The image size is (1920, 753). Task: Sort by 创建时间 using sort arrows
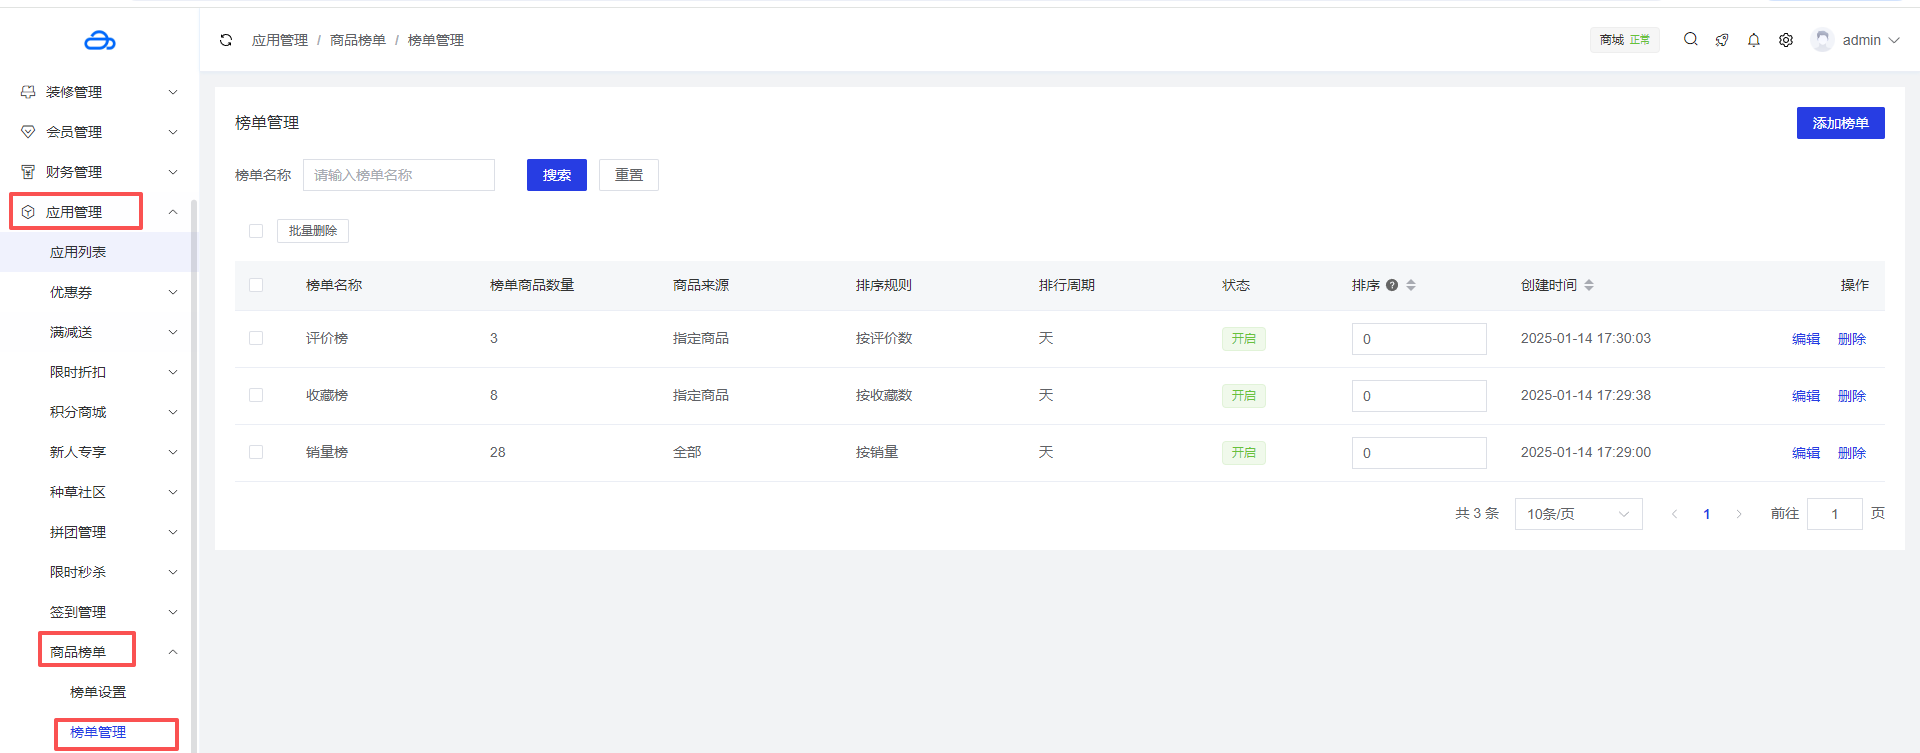tap(1589, 285)
